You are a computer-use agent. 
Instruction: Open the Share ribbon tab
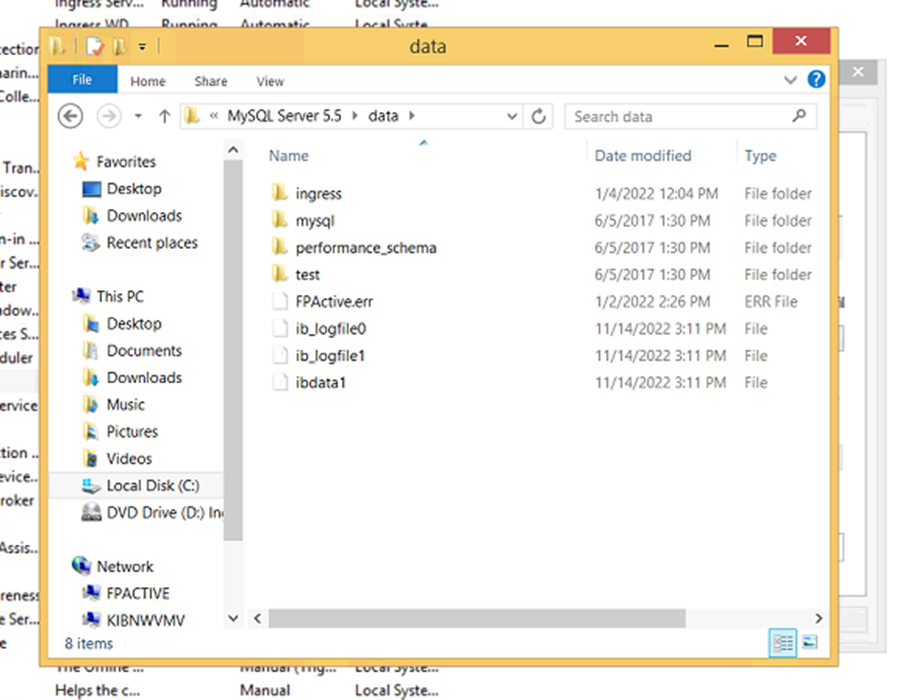tap(211, 81)
